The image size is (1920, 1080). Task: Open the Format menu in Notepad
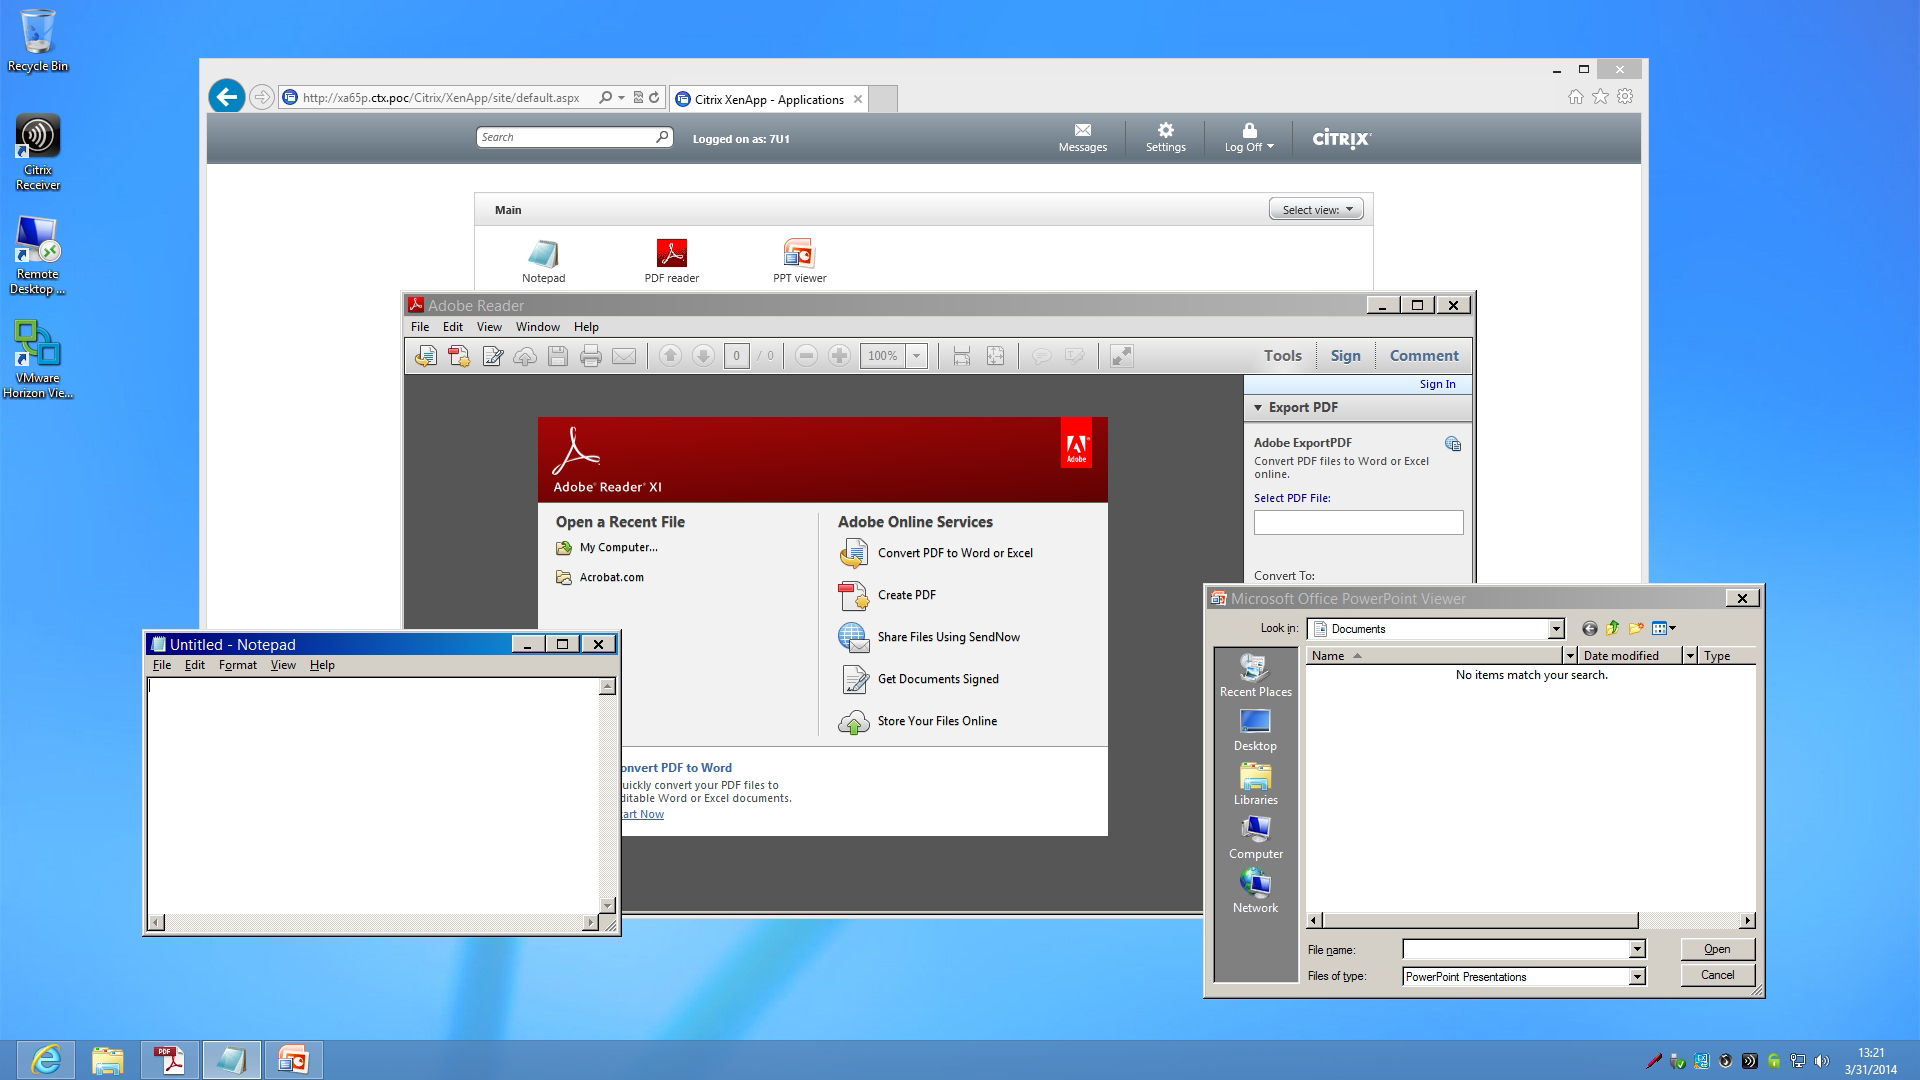[238, 665]
